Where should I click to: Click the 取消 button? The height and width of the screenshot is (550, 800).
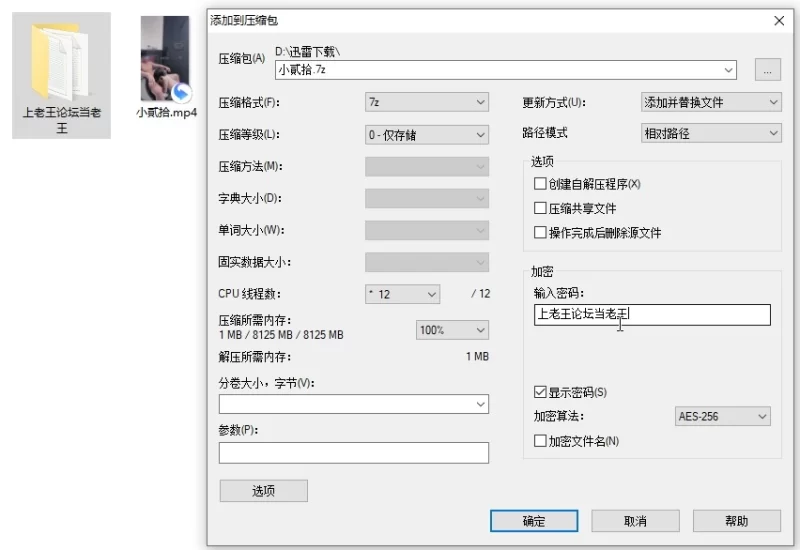[x=635, y=521]
